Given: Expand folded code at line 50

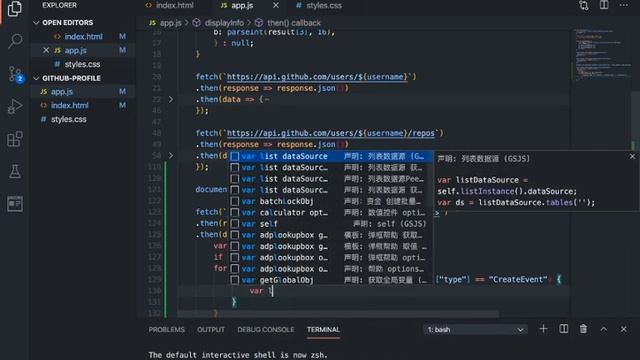Looking at the screenshot, I should [171, 156].
